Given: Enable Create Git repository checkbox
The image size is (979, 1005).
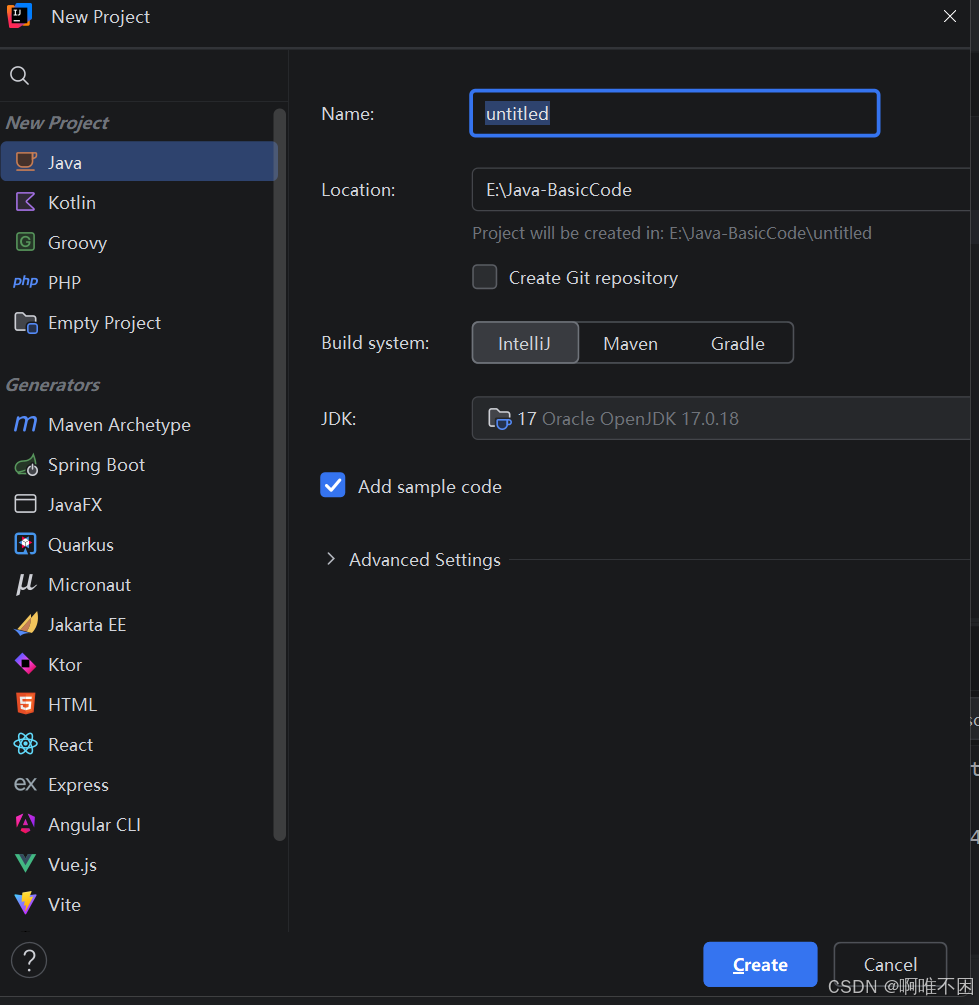Looking at the screenshot, I should [x=485, y=277].
